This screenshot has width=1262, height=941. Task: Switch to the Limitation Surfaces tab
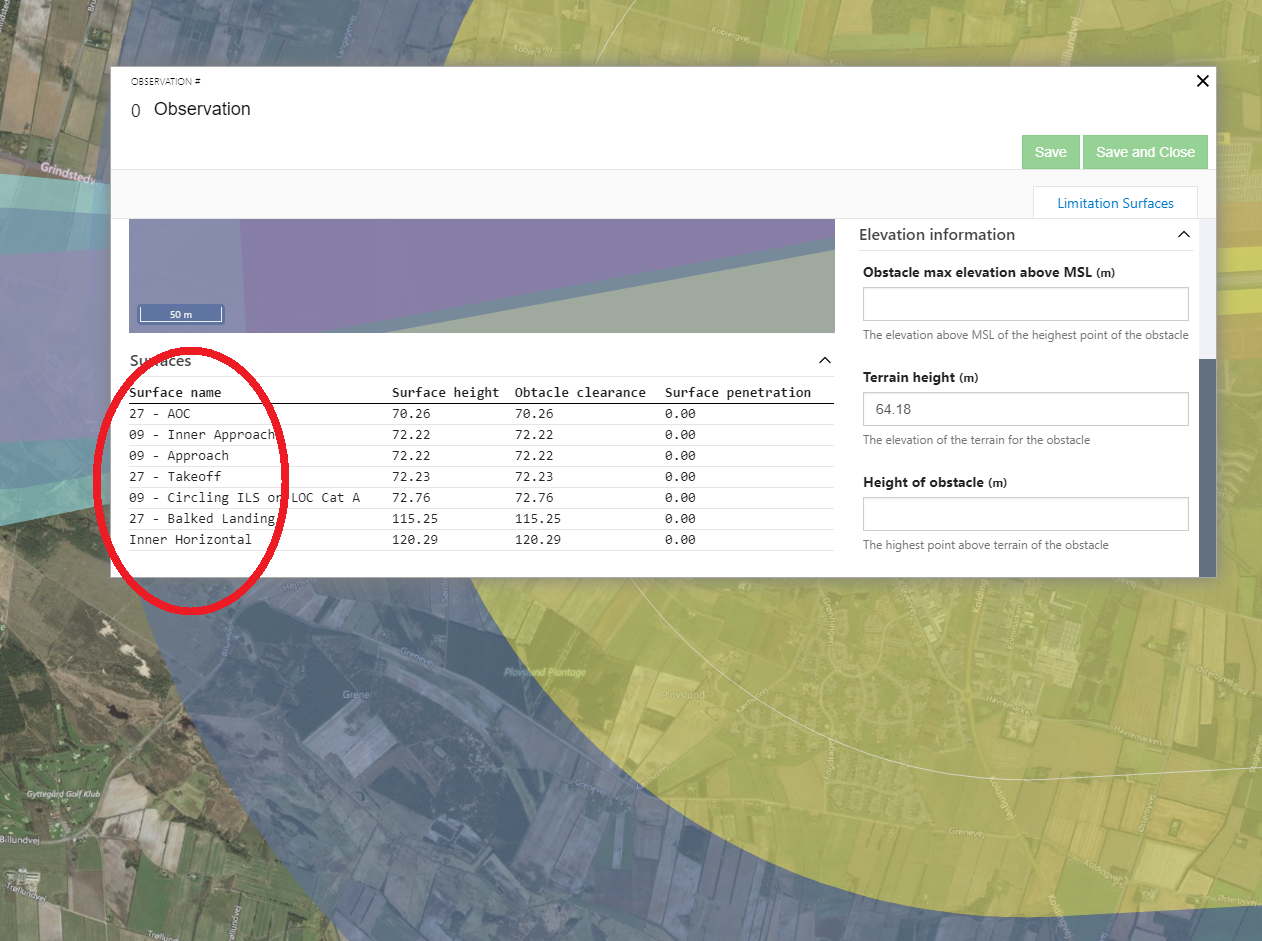click(x=1115, y=203)
